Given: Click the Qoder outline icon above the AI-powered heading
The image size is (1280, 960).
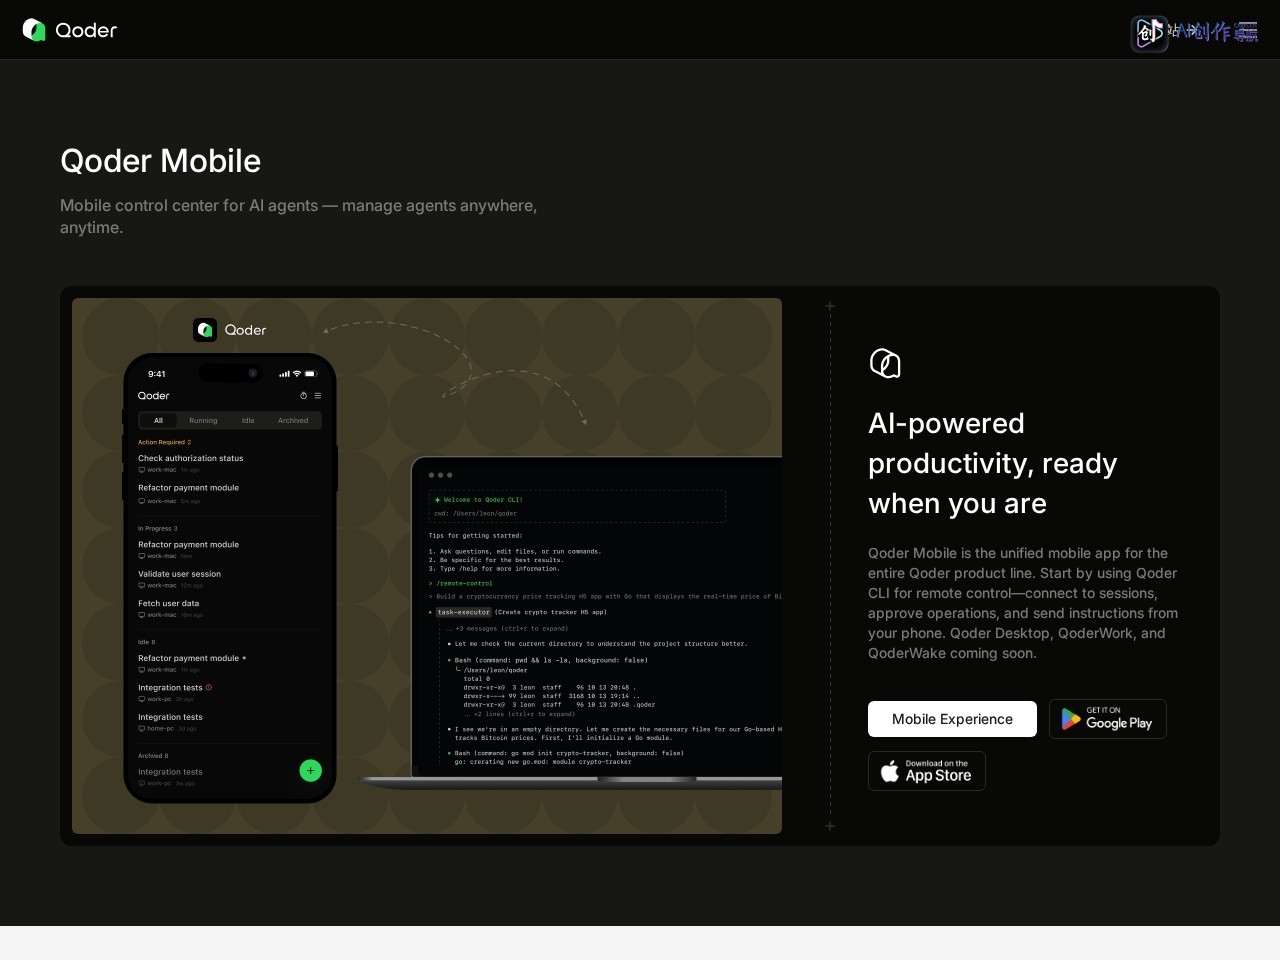Looking at the screenshot, I should [885, 363].
